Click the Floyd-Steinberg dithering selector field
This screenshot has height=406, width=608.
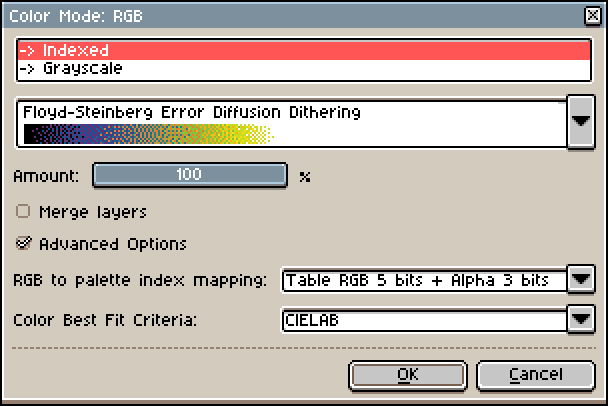(291, 122)
